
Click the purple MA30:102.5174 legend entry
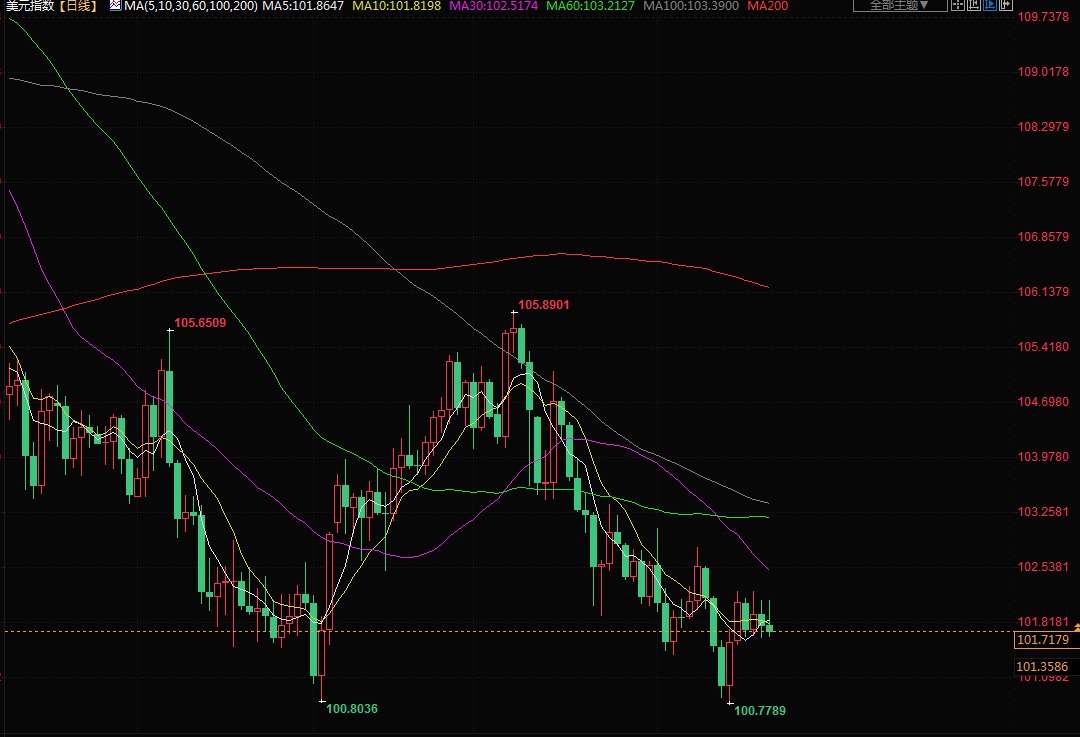click(494, 6)
